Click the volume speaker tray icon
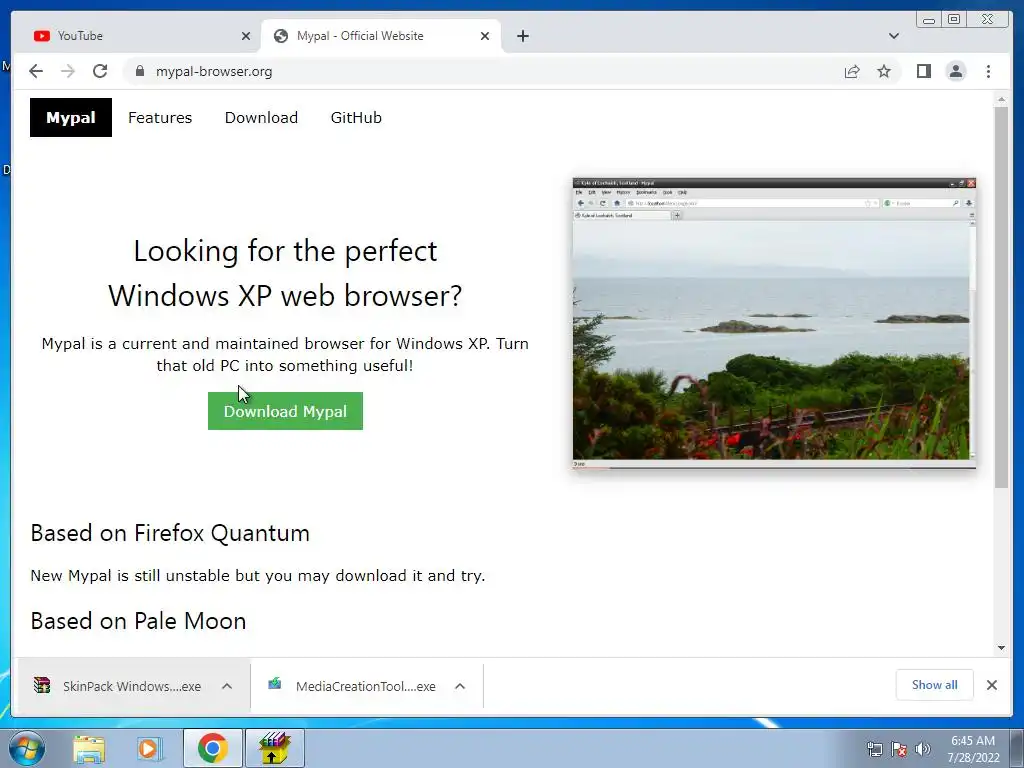The width and height of the screenshot is (1024, 768). (x=923, y=749)
